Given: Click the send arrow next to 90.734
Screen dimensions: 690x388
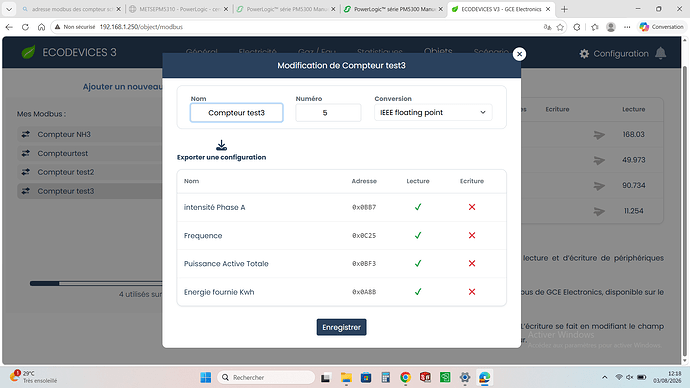Looking at the screenshot, I should click(x=599, y=186).
